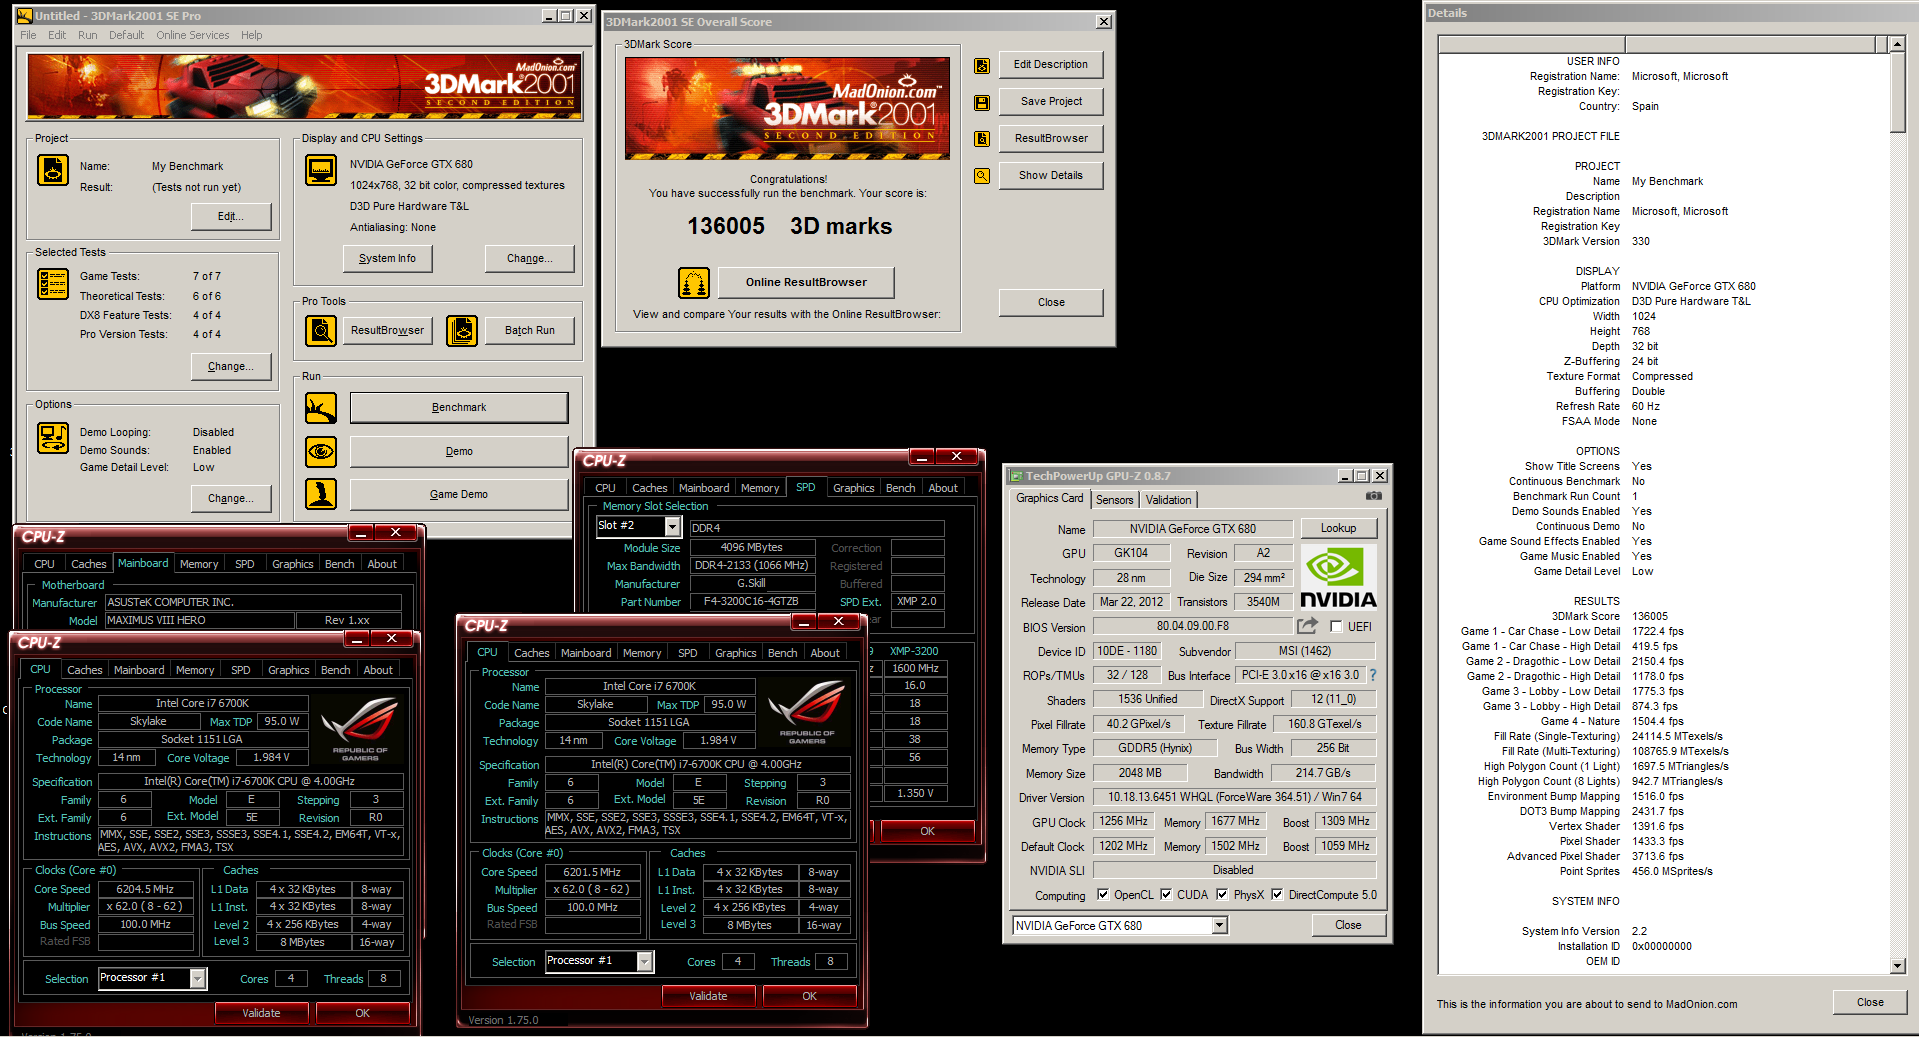The height and width of the screenshot is (1038, 1919).
Task: Click the Lookup button in GPU-Z
Action: point(1338,528)
